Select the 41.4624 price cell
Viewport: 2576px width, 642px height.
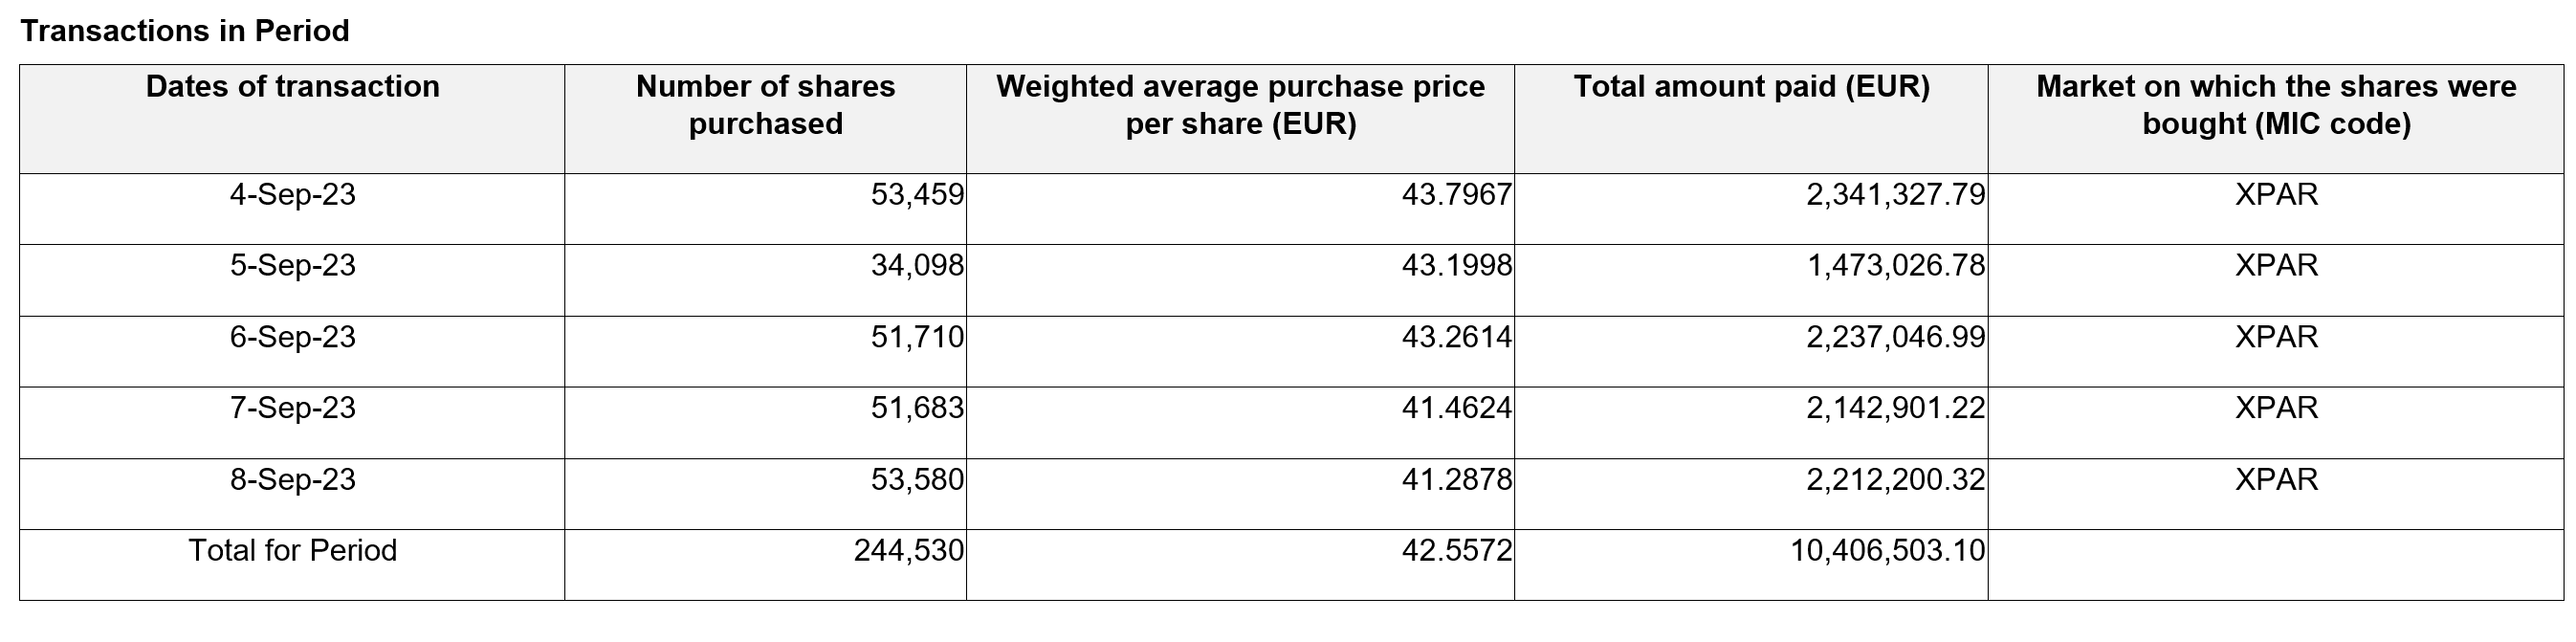[x=1456, y=408]
